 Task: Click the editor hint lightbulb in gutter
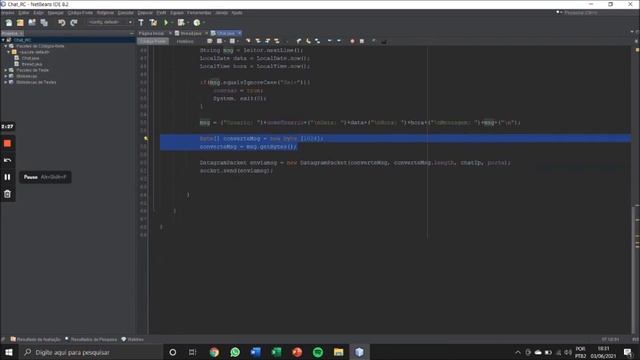146,139
